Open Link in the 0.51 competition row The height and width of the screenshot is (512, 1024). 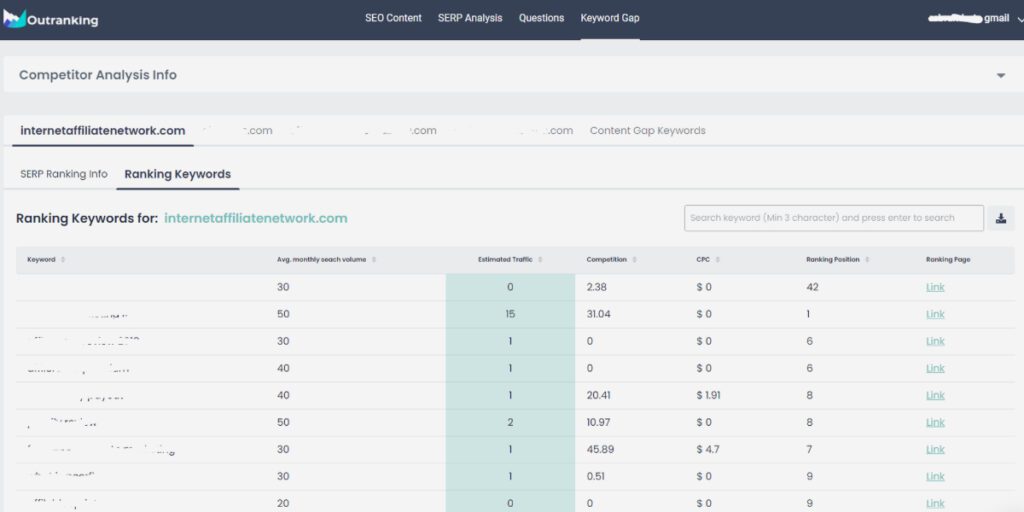(x=935, y=477)
